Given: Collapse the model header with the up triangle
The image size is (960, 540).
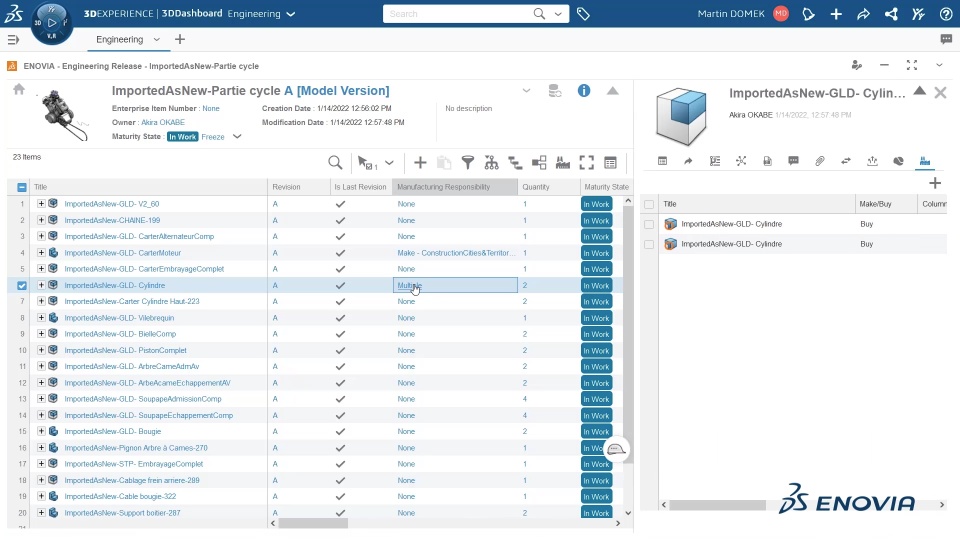Looking at the screenshot, I should (x=612, y=91).
